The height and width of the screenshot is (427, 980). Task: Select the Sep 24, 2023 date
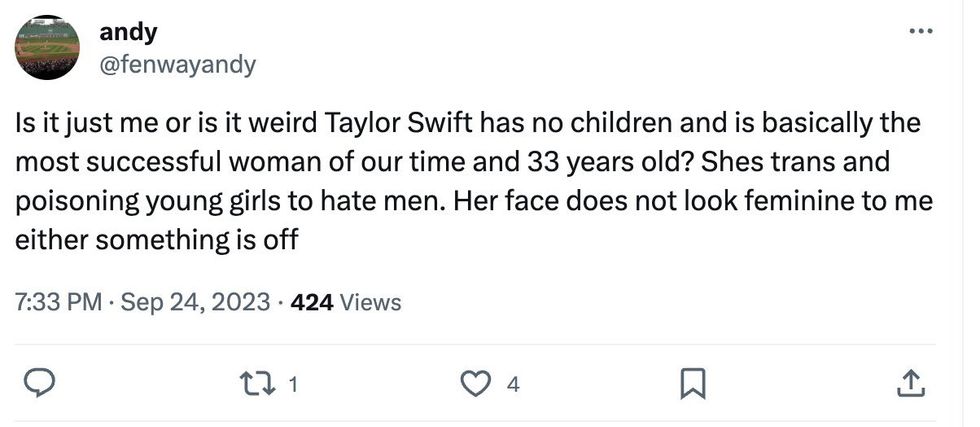point(195,302)
